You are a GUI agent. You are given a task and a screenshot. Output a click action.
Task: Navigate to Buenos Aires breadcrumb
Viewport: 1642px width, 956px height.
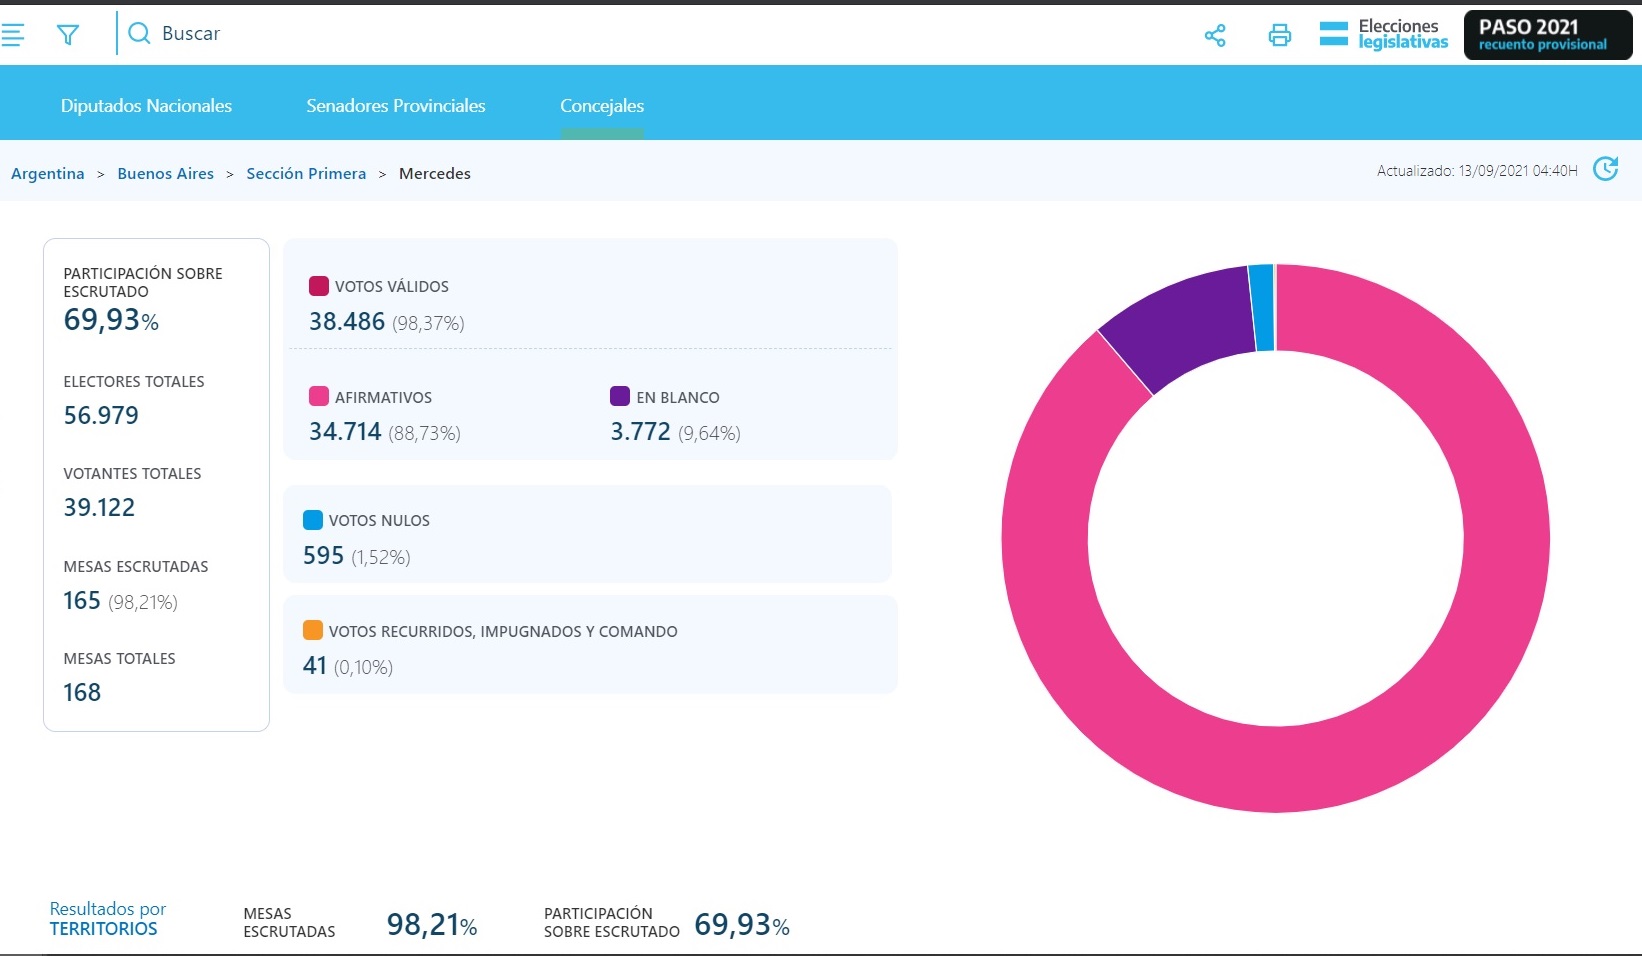point(166,174)
